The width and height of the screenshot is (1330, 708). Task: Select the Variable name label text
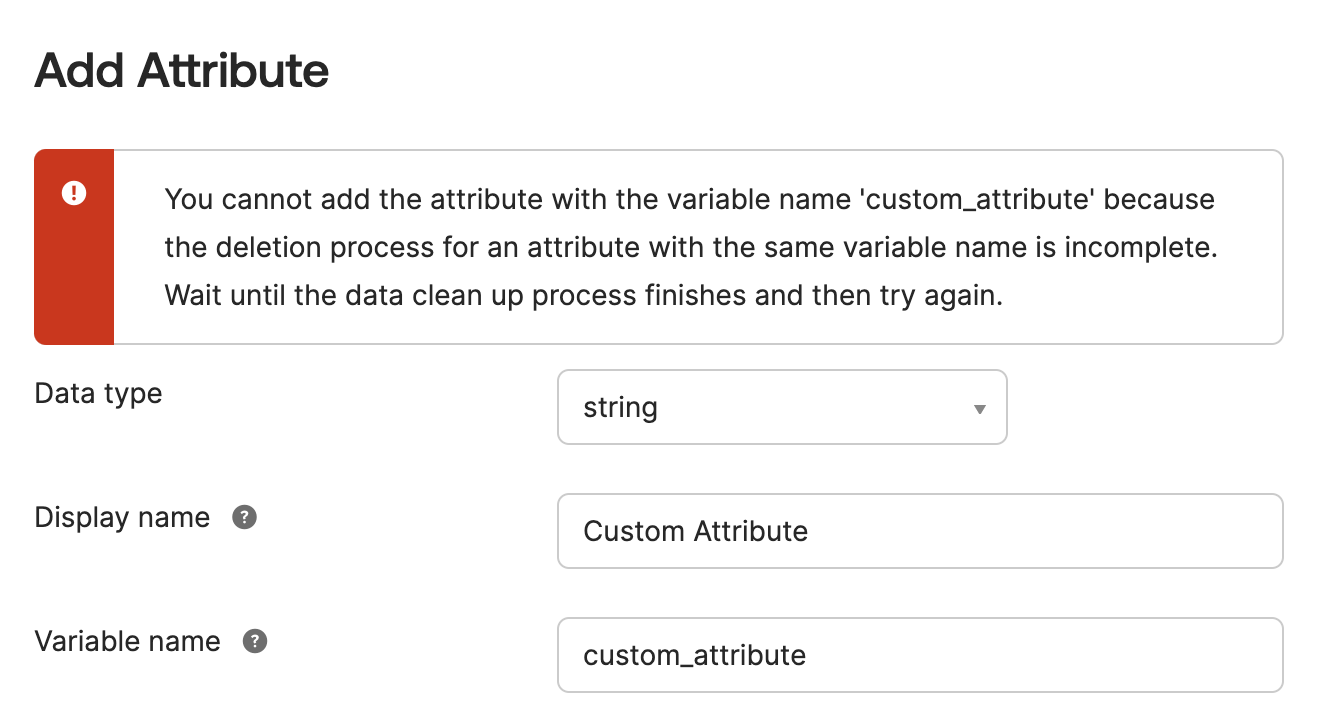127,641
